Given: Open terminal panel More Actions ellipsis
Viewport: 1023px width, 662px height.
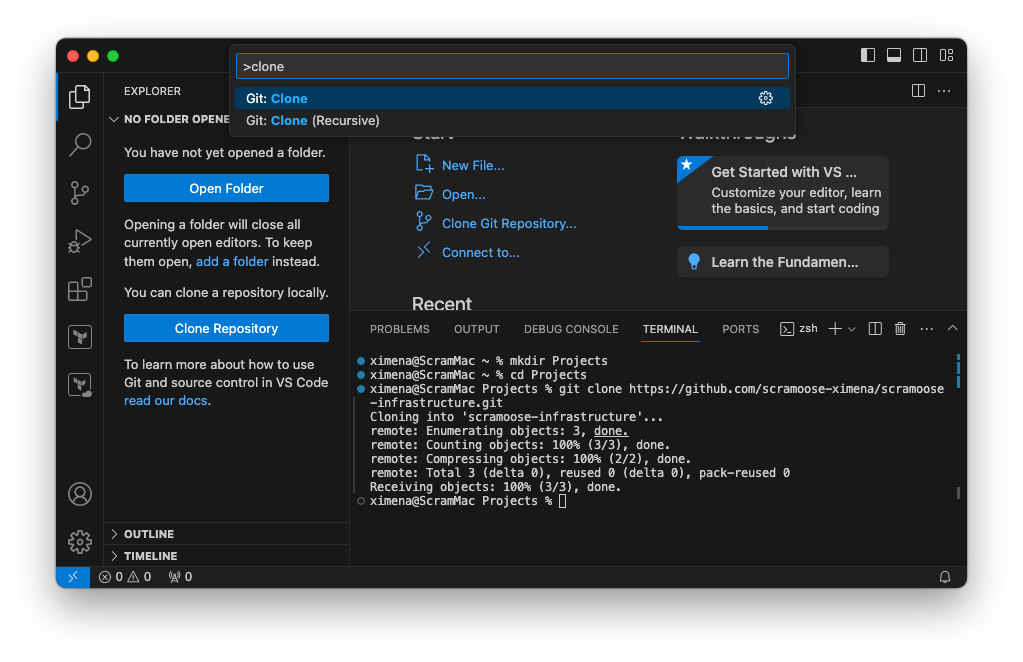Looking at the screenshot, I should 926,329.
